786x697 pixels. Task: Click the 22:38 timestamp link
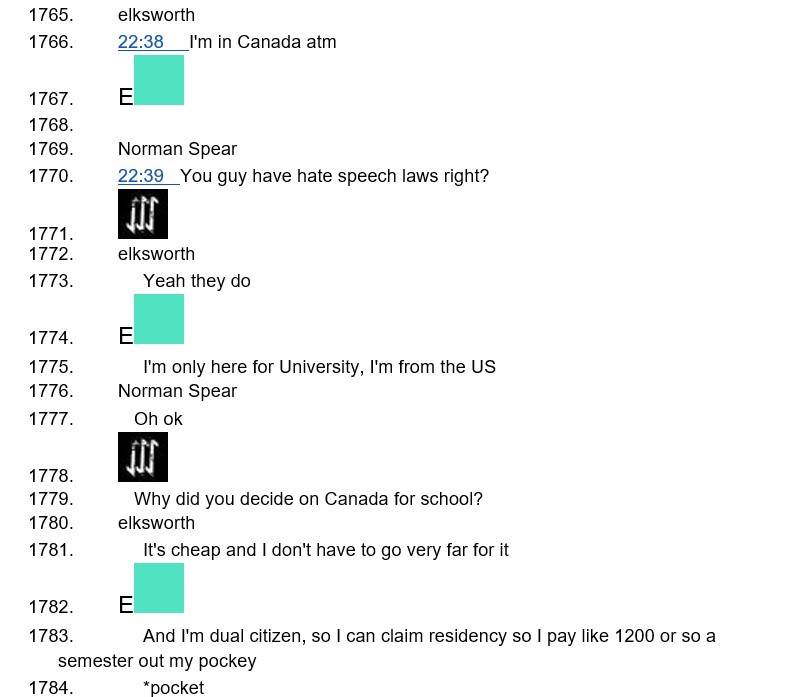click(141, 42)
